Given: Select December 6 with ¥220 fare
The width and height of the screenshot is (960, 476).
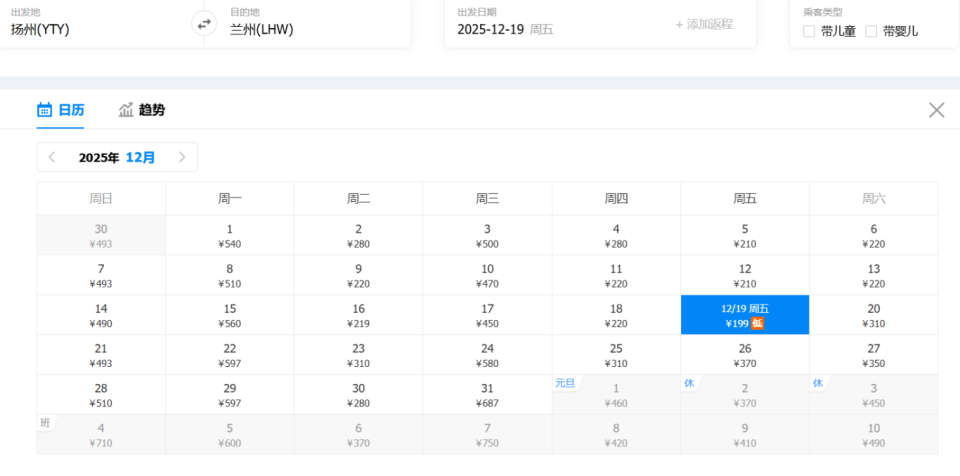Looking at the screenshot, I should [x=874, y=235].
